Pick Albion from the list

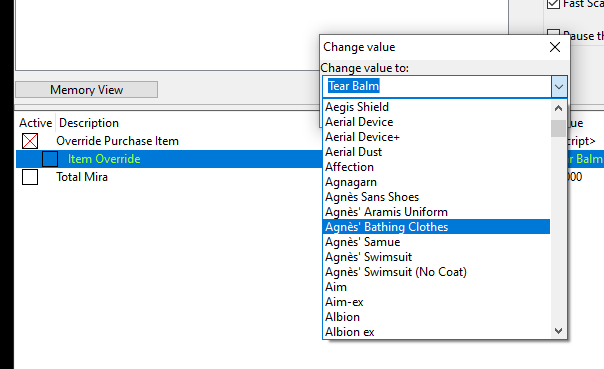point(436,317)
